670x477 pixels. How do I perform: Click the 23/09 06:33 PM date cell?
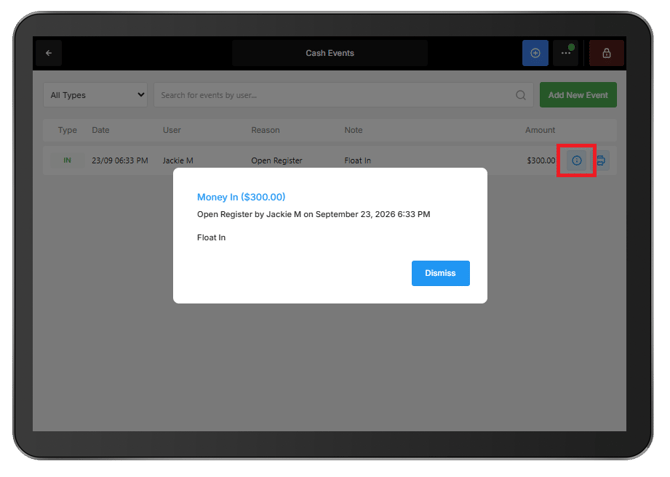tap(120, 161)
